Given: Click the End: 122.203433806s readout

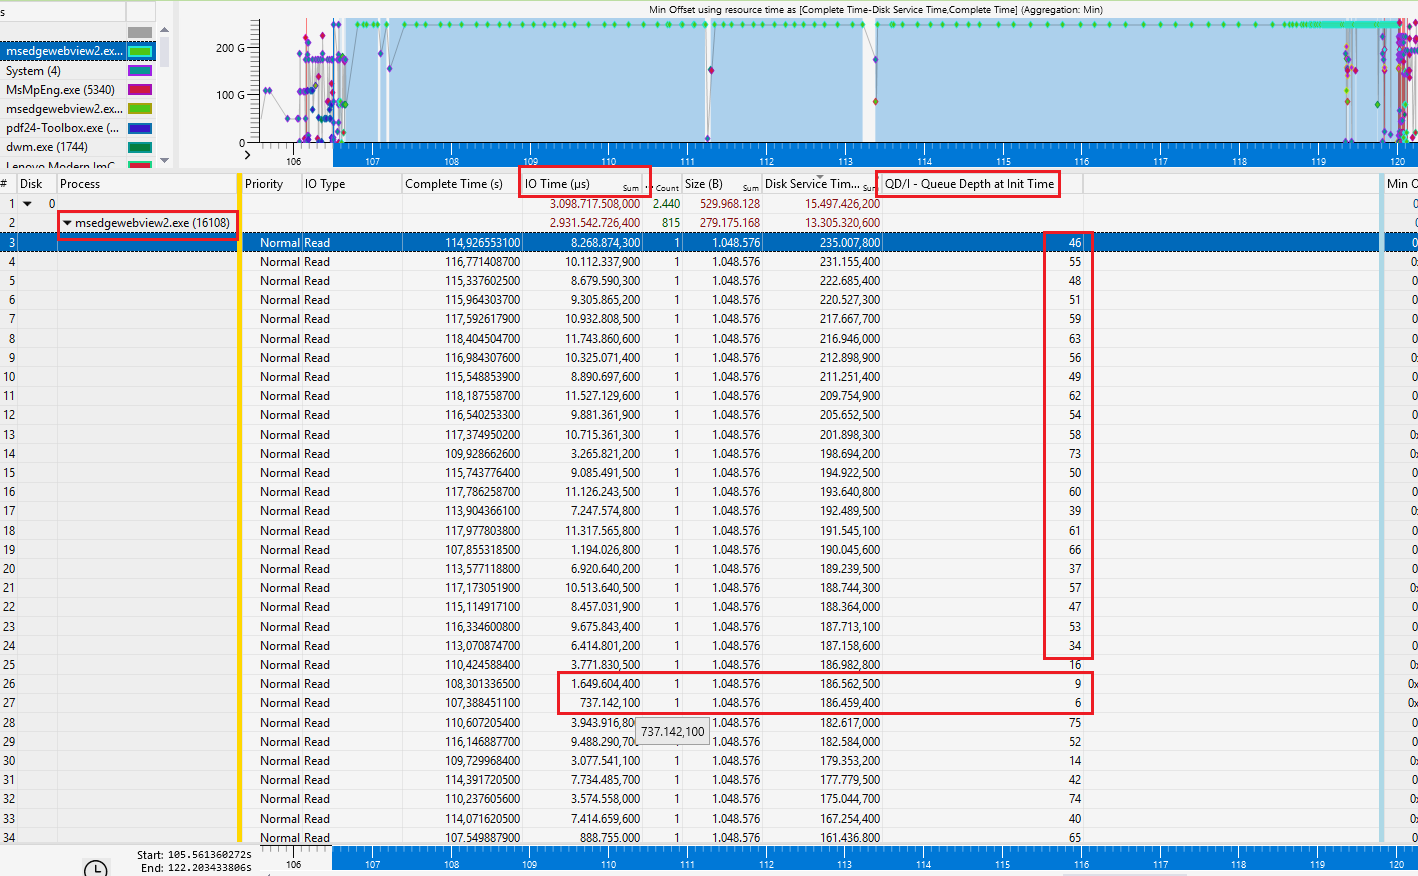Looking at the screenshot, I should click(197, 868).
